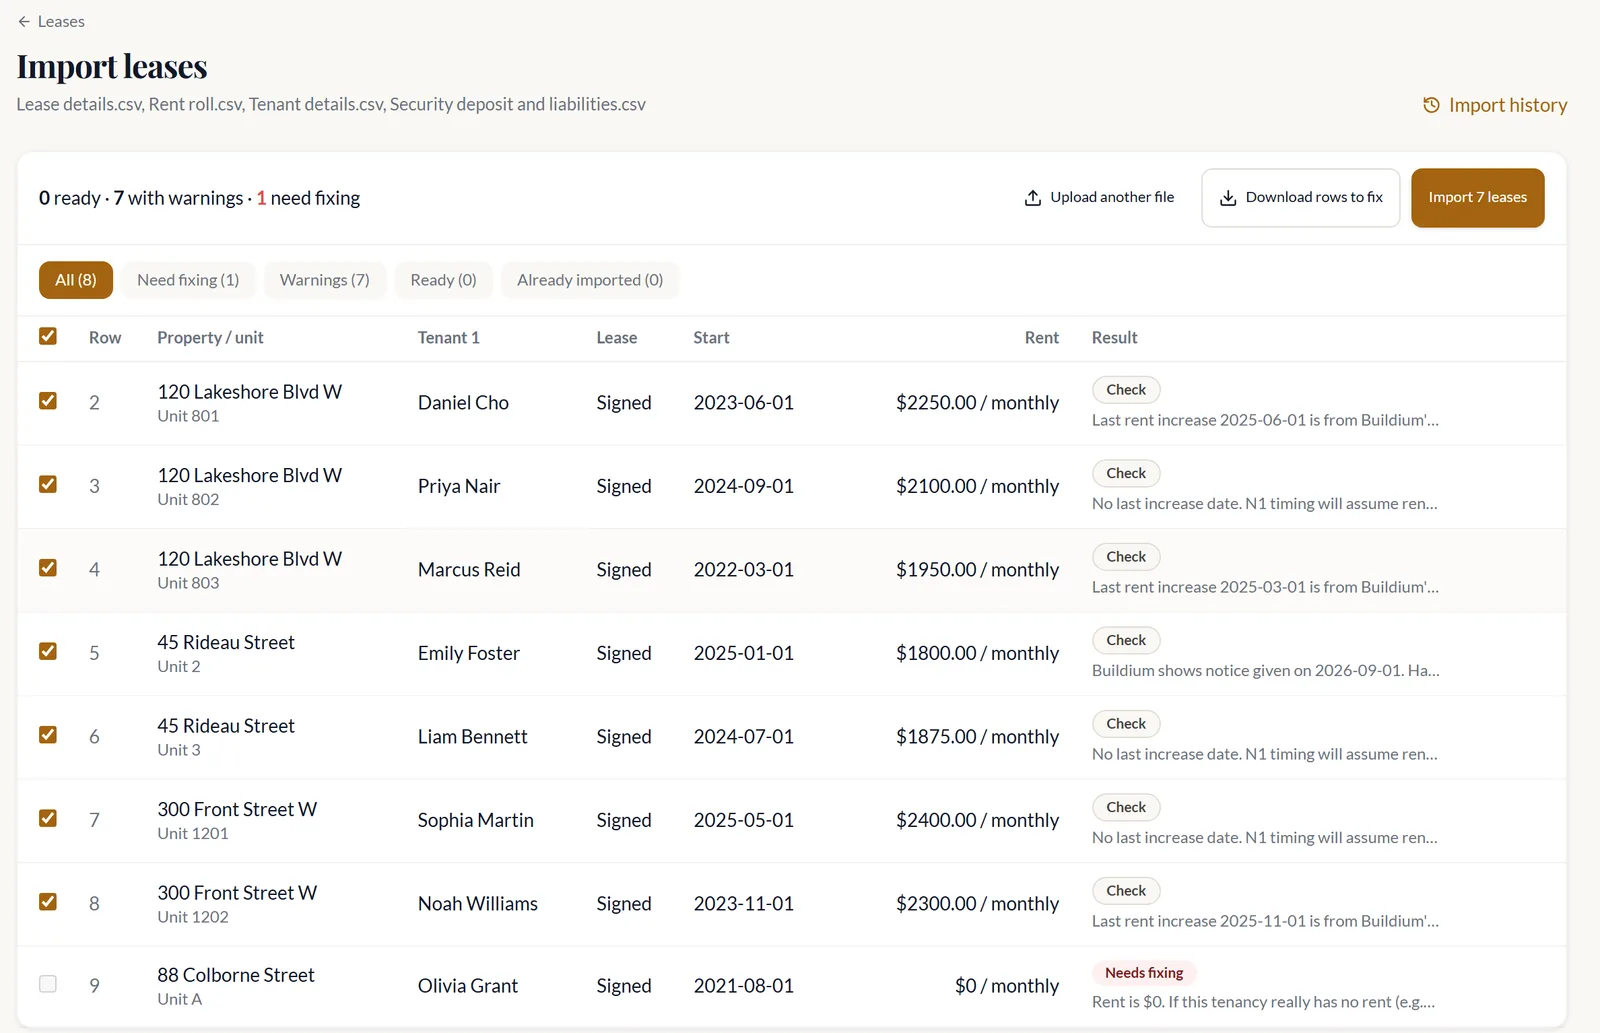Click the download icon in Download rows to fix
Screen dimensions: 1600x1033
tap(1228, 198)
